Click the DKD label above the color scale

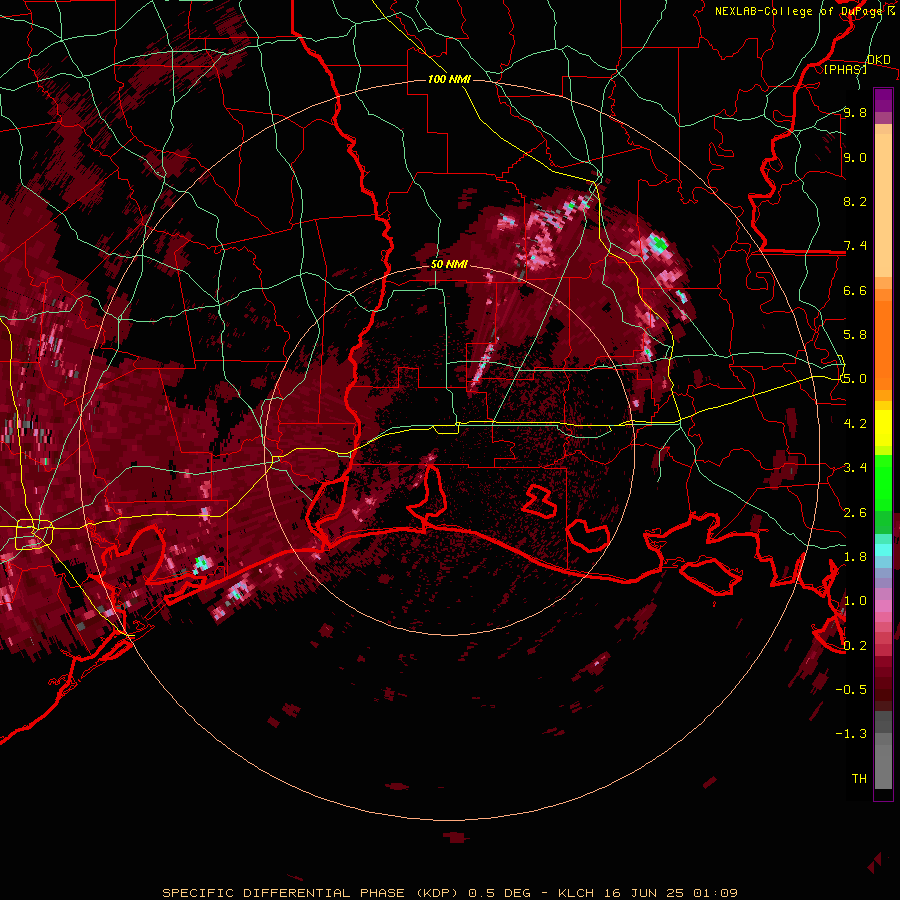878,60
